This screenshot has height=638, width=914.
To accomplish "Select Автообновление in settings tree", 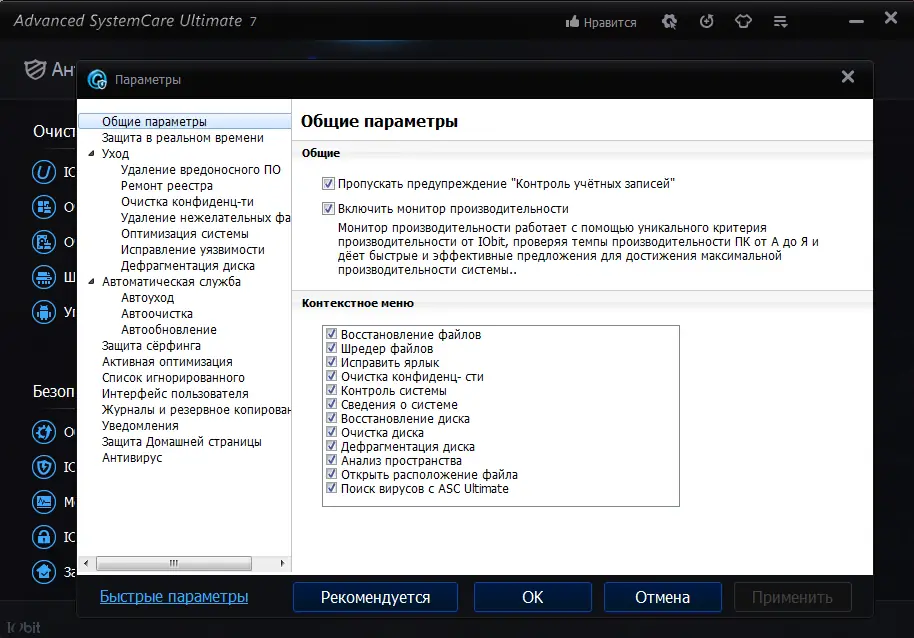I will point(168,330).
